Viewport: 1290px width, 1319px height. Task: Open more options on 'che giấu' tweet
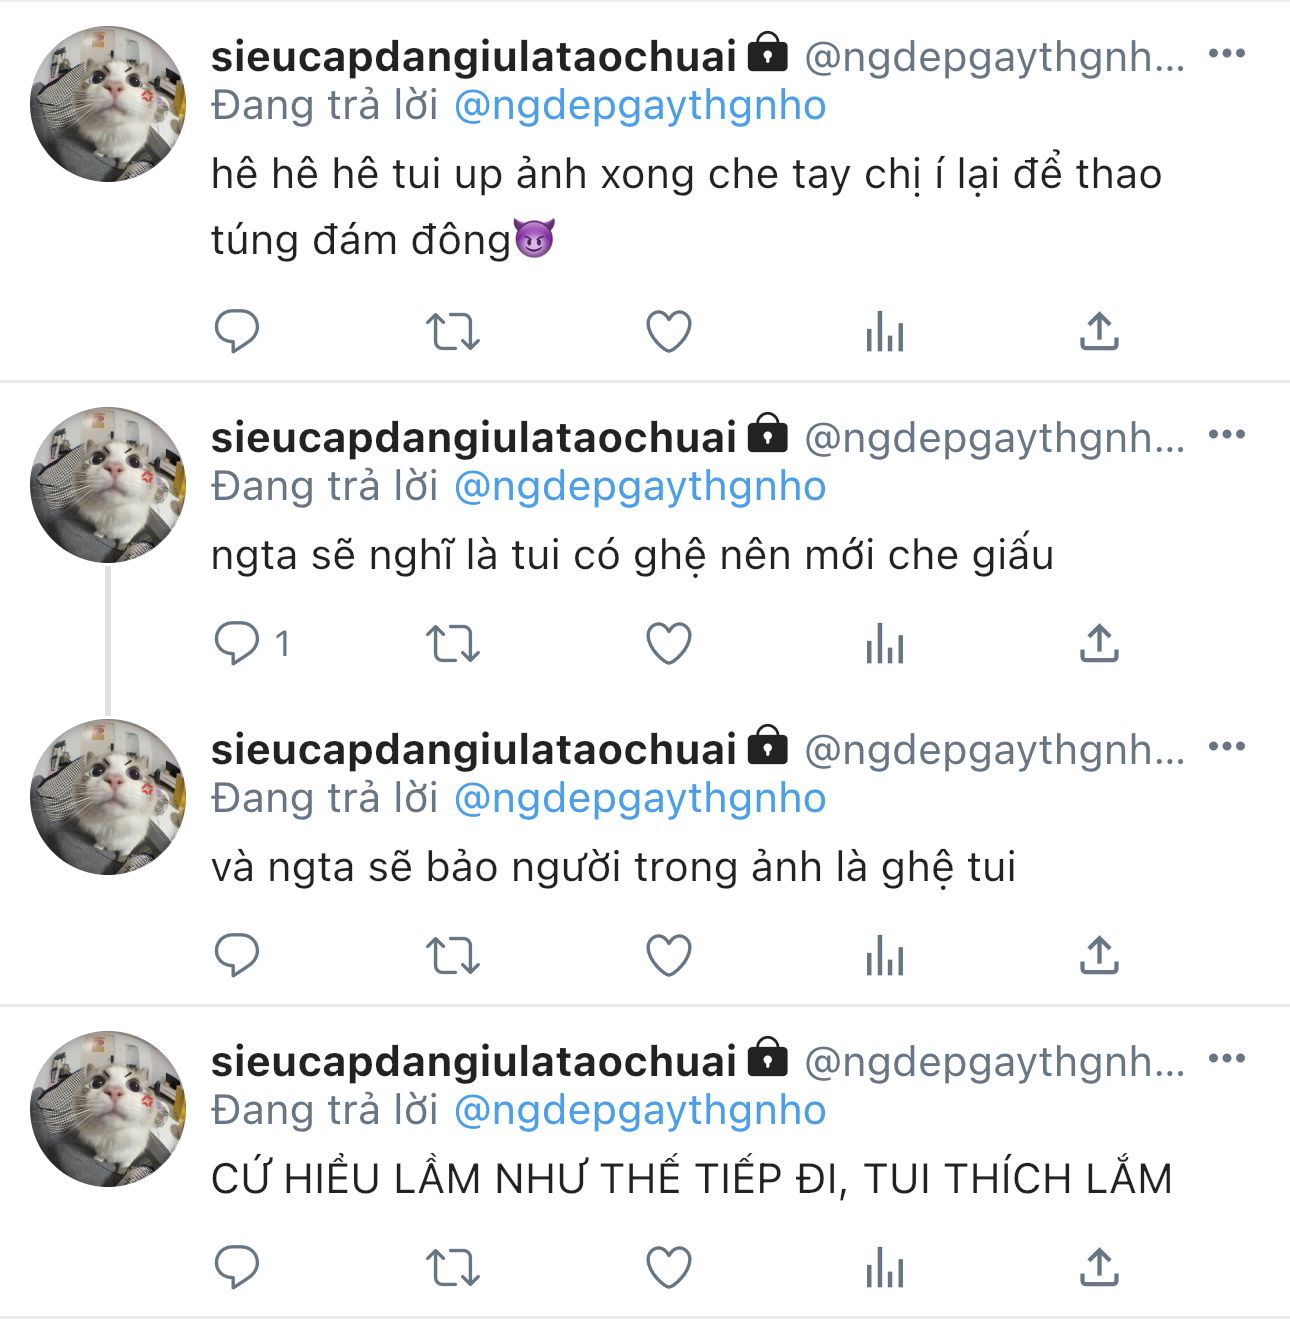coord(1227,434)
